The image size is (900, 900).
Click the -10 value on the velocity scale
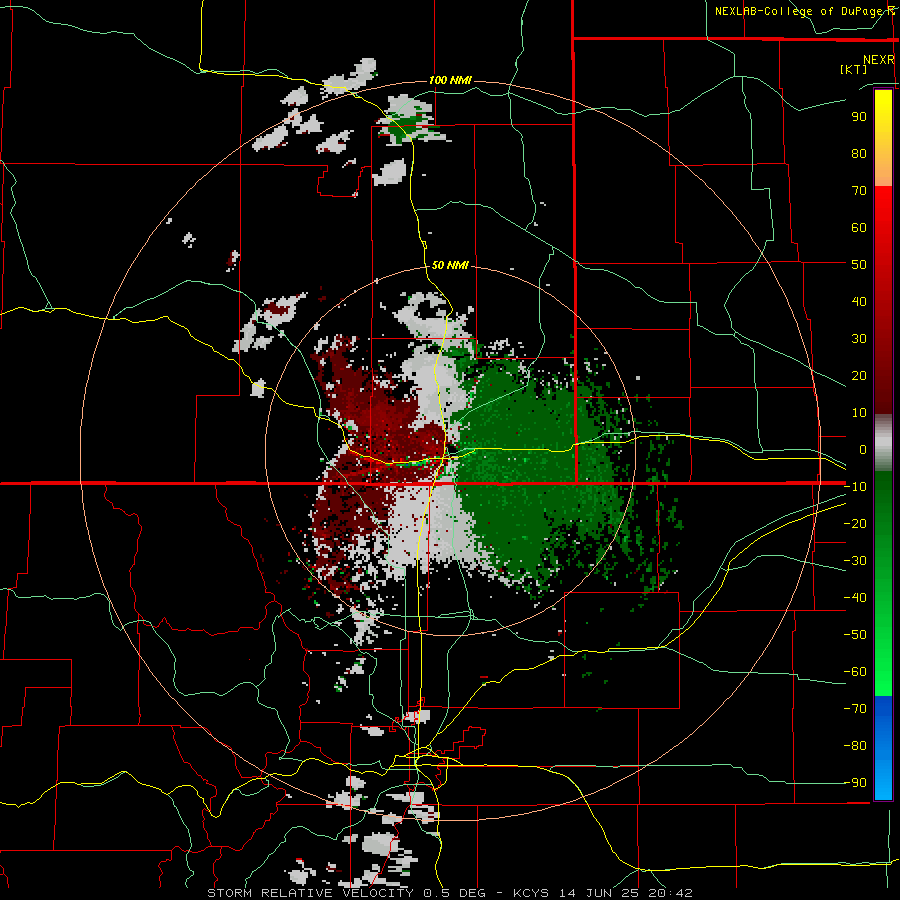click(x=855, y=487)
